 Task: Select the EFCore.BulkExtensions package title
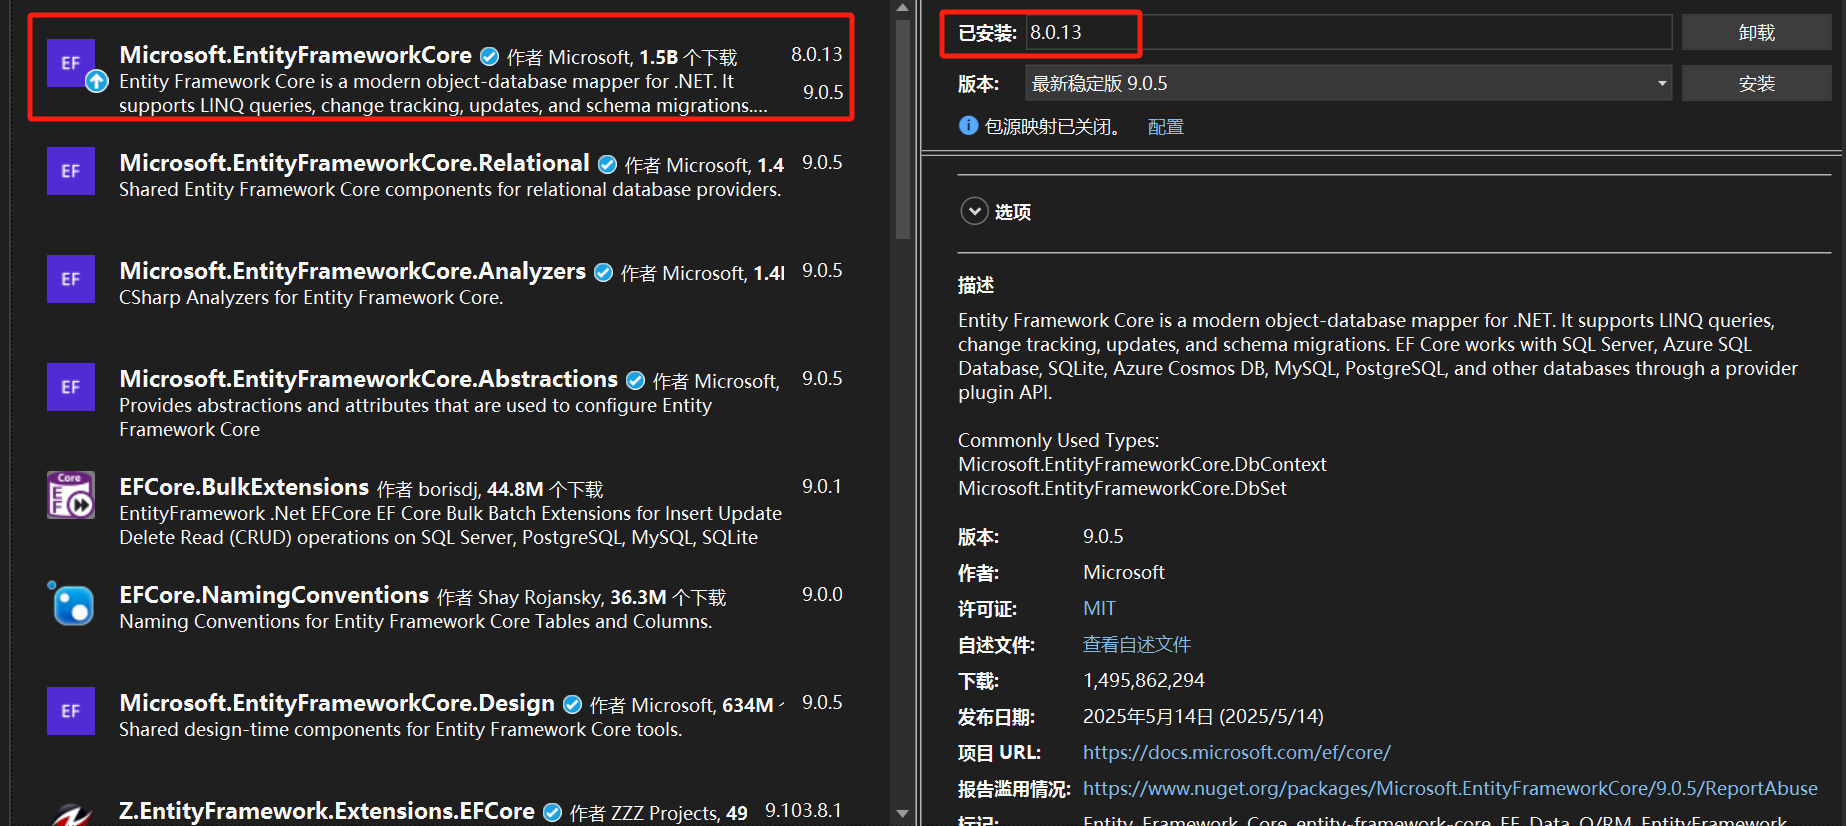[244, 487]
